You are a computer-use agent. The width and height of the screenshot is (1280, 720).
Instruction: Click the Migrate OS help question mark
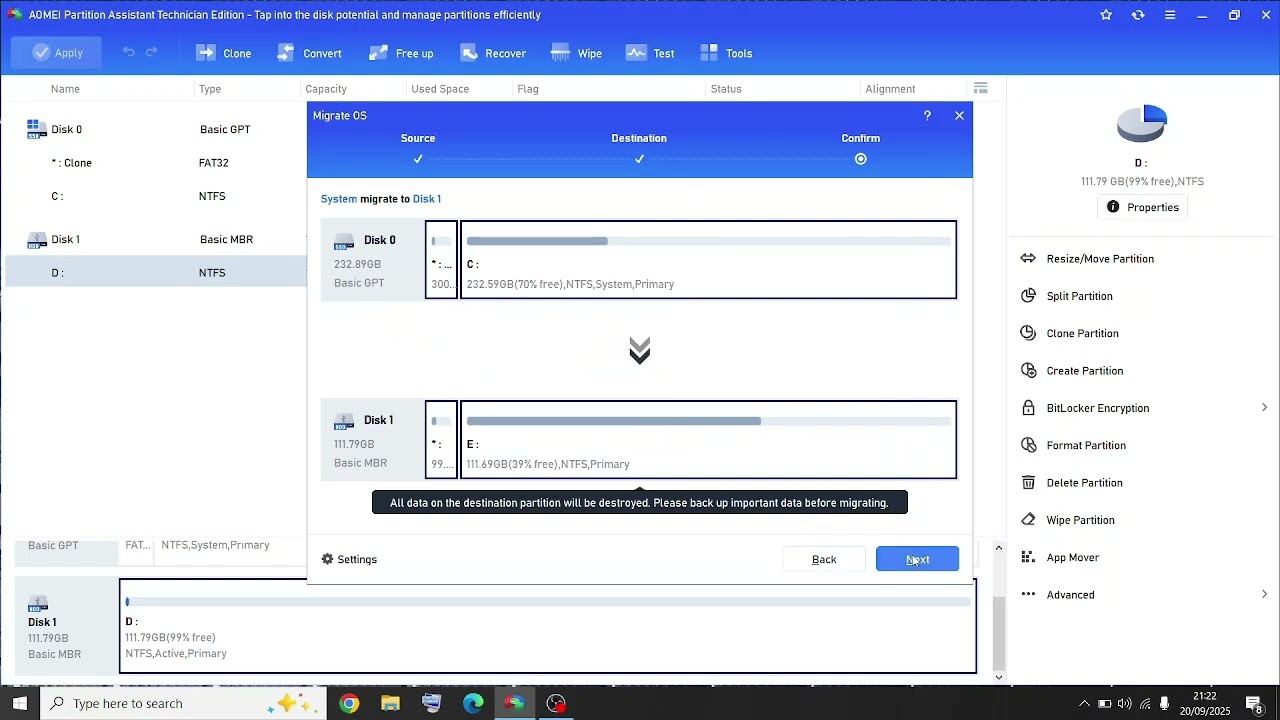pyautogui.click(x=927, y=116)
